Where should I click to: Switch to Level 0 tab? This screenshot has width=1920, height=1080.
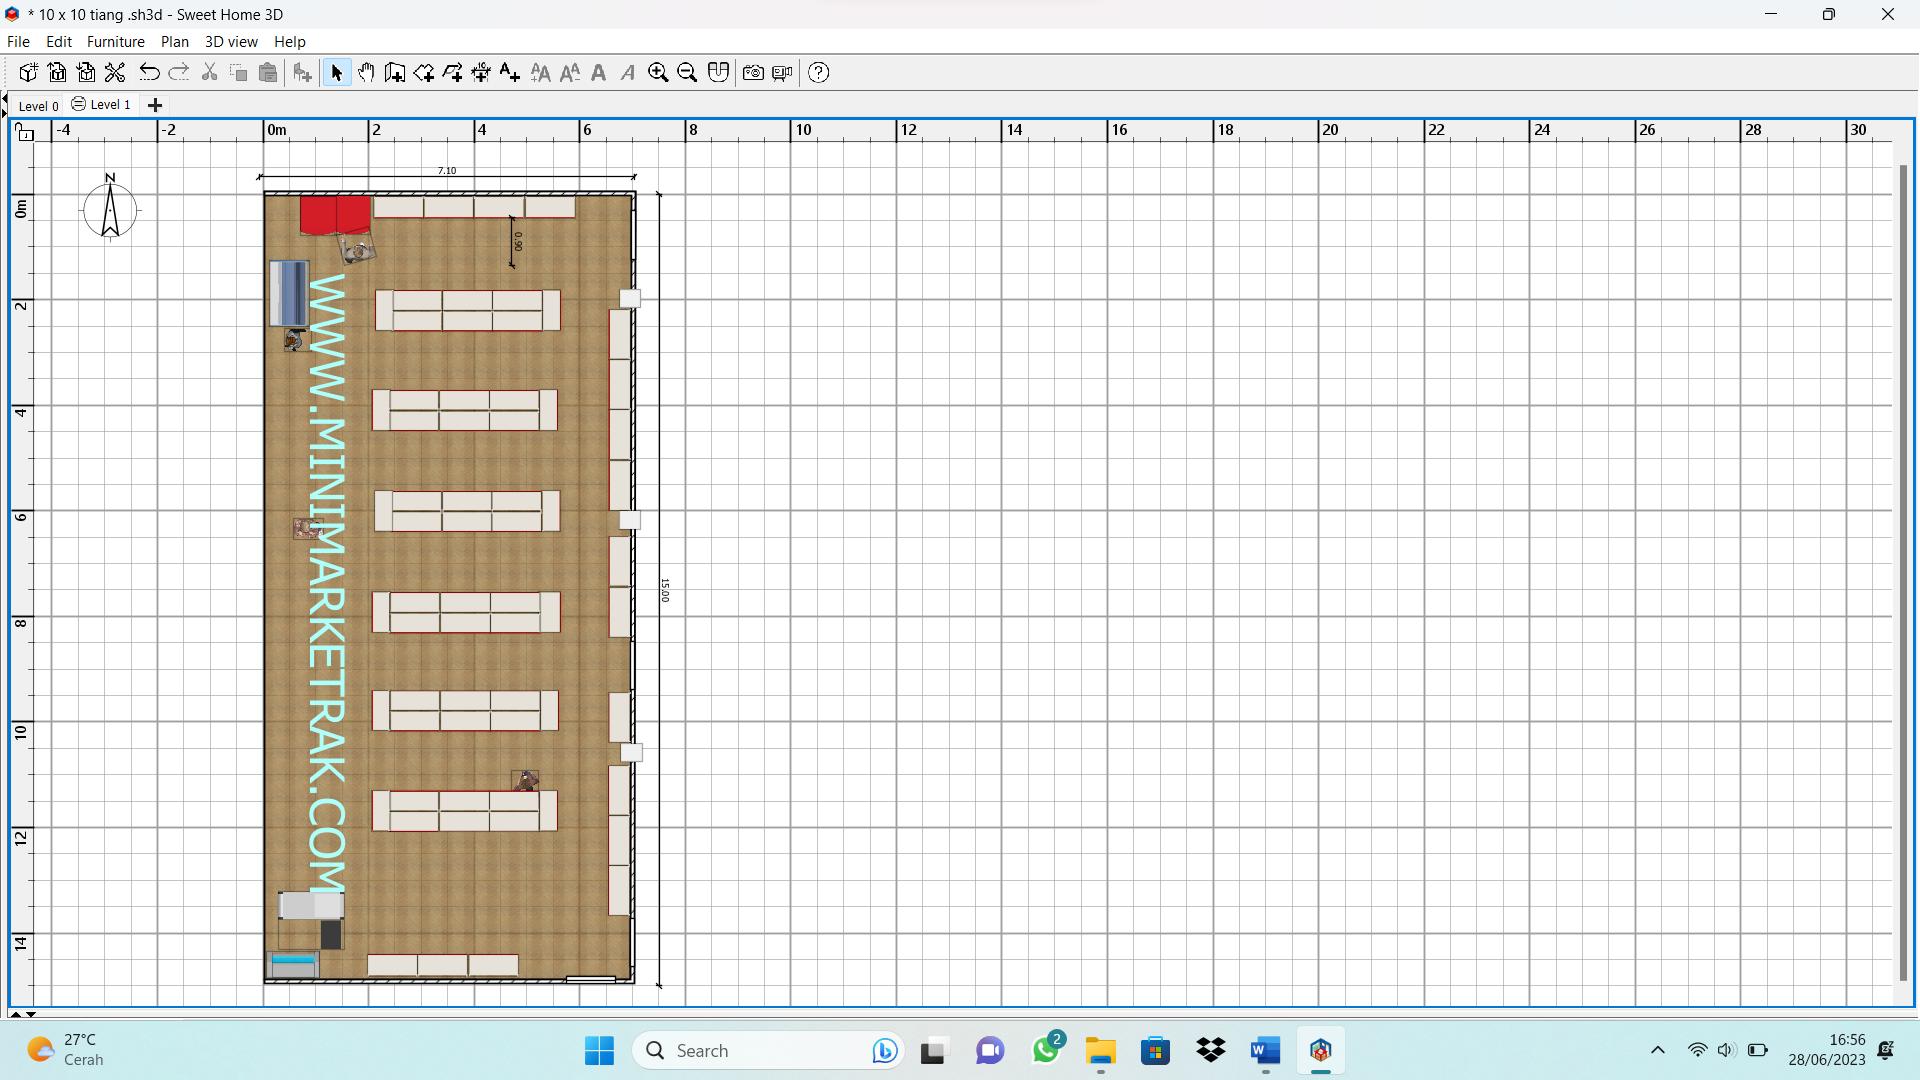click(x=36, y=104)
